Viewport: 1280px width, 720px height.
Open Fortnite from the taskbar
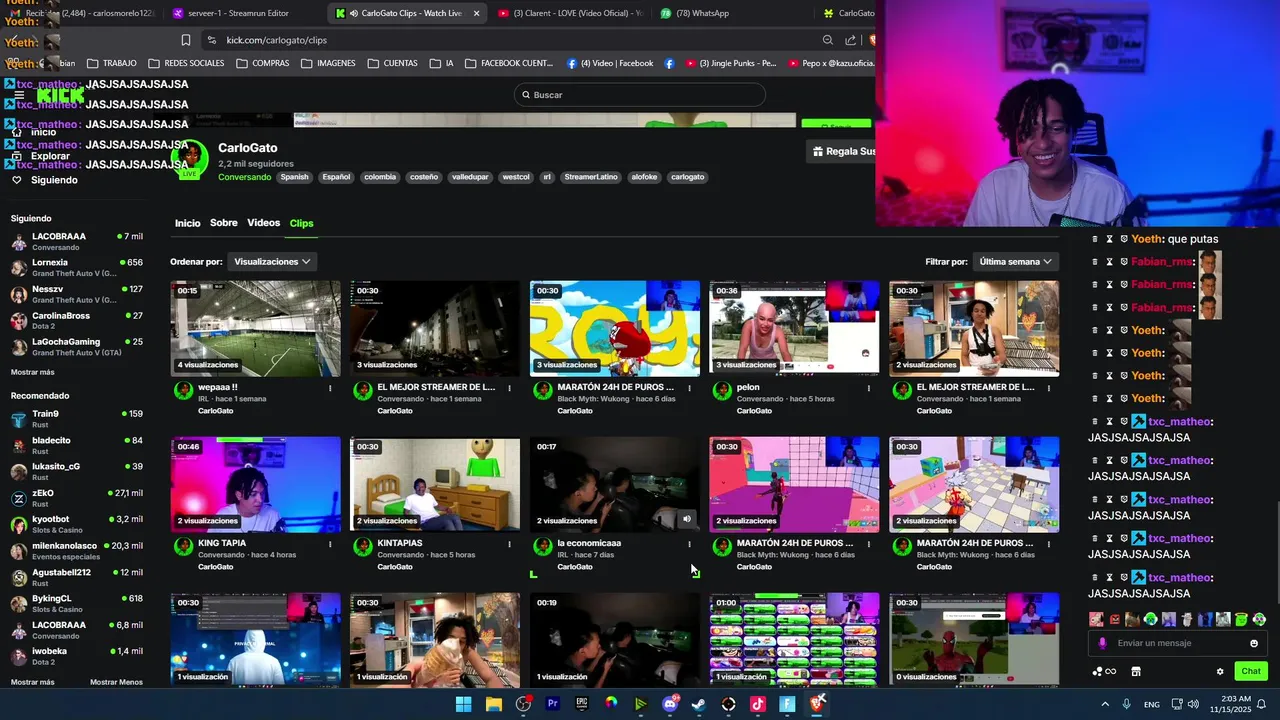click(x=787, y=704)
